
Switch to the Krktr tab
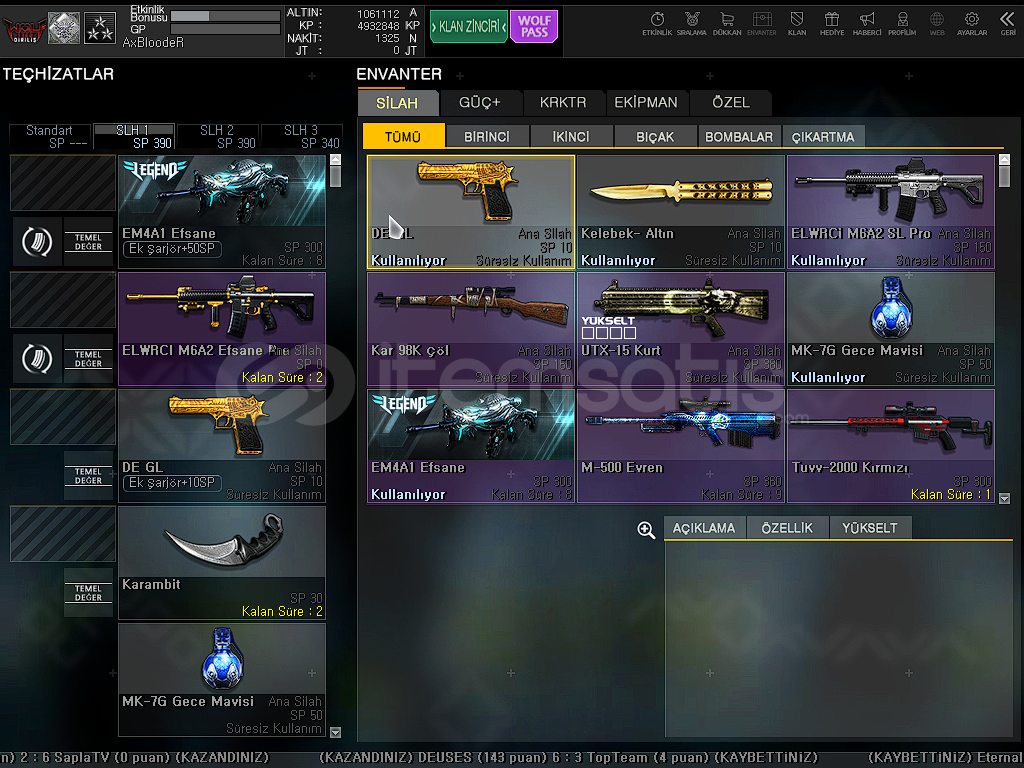point(563,103)
